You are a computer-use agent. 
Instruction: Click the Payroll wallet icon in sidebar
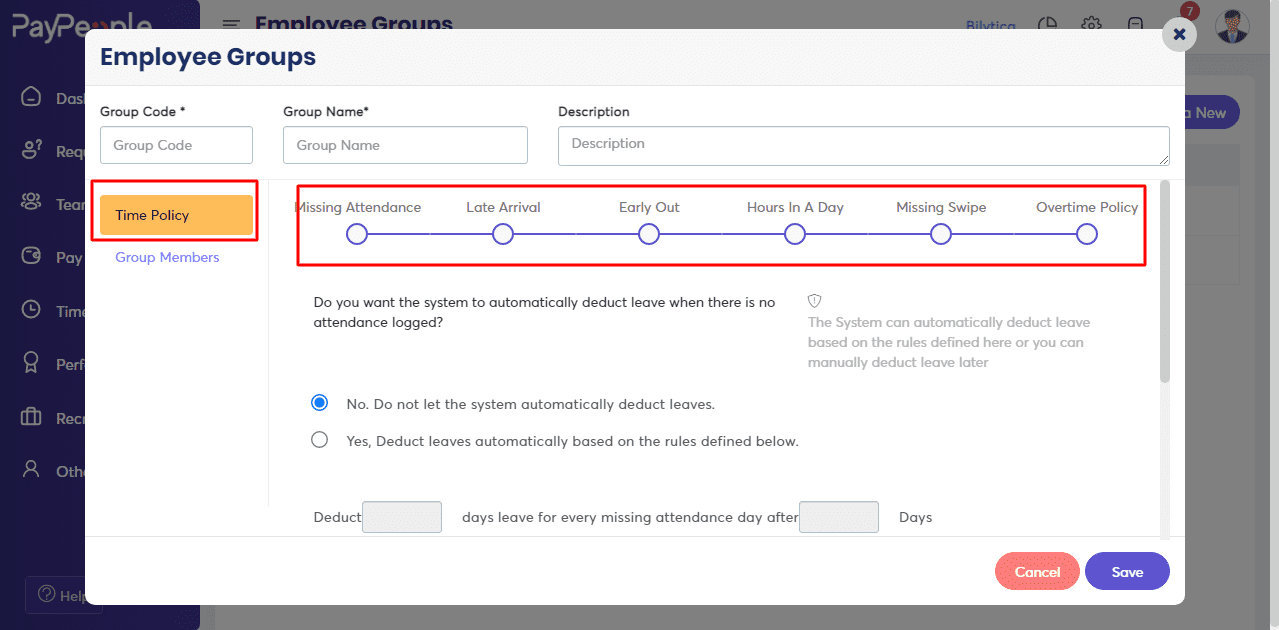(x=32, y=257)
